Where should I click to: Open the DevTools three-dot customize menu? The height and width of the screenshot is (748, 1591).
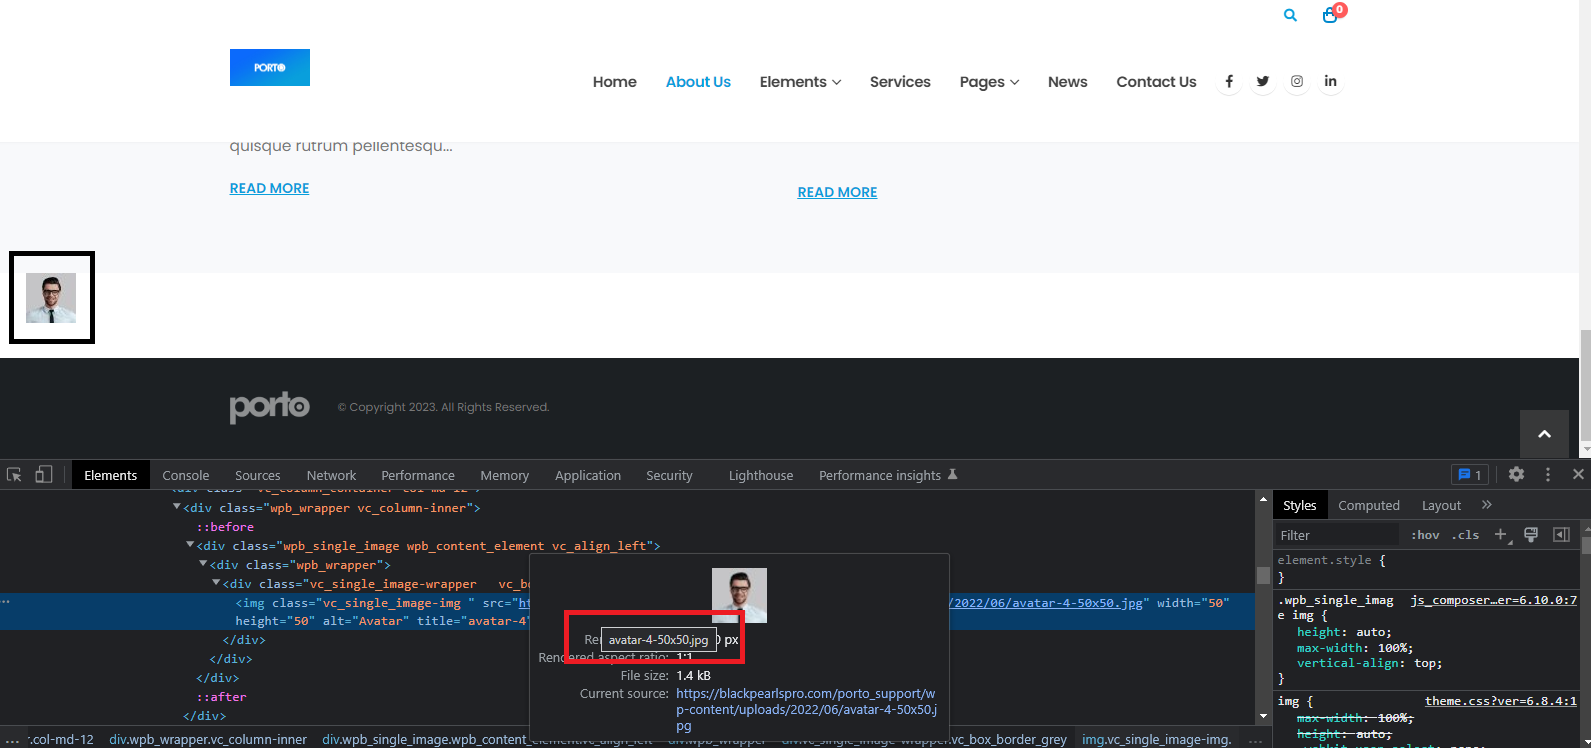1548,475
